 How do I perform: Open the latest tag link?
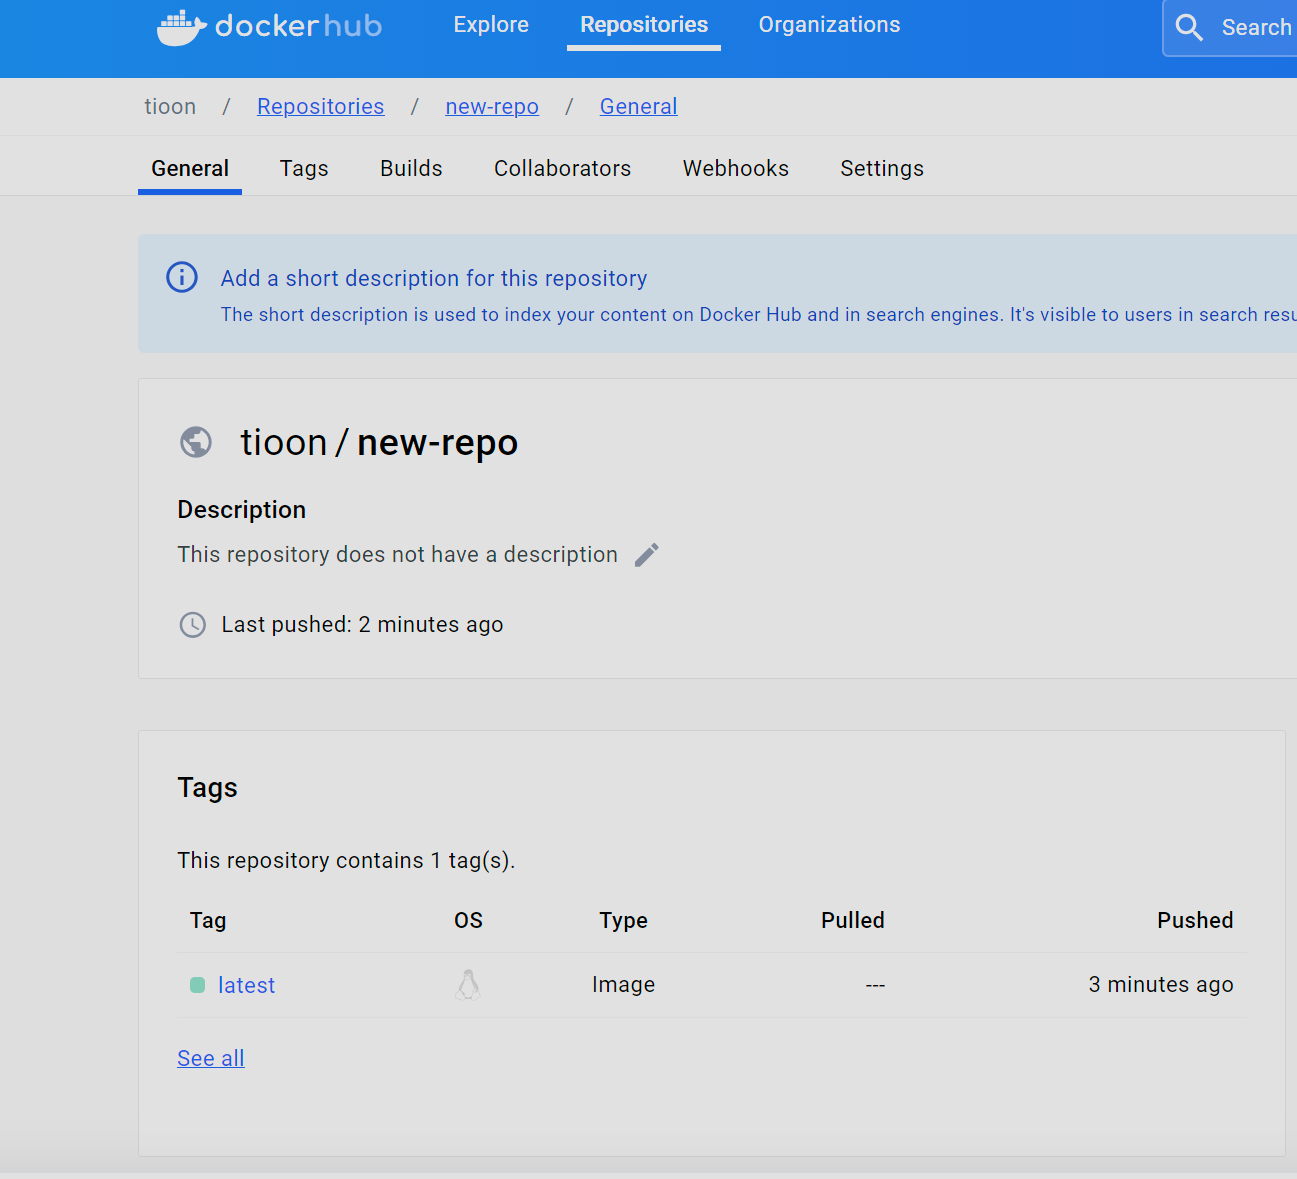246,985
